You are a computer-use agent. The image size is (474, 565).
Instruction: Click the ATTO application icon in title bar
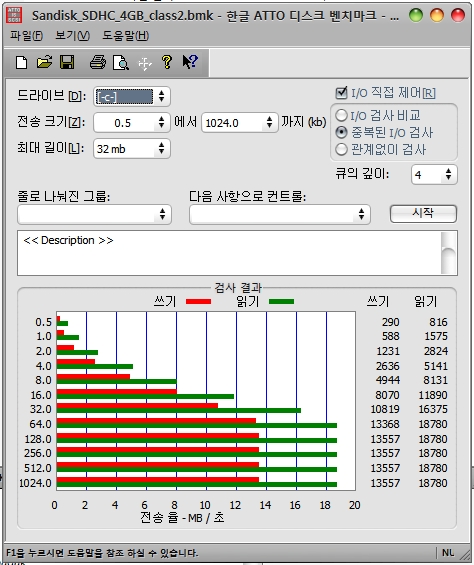click(x=14, y=15)
